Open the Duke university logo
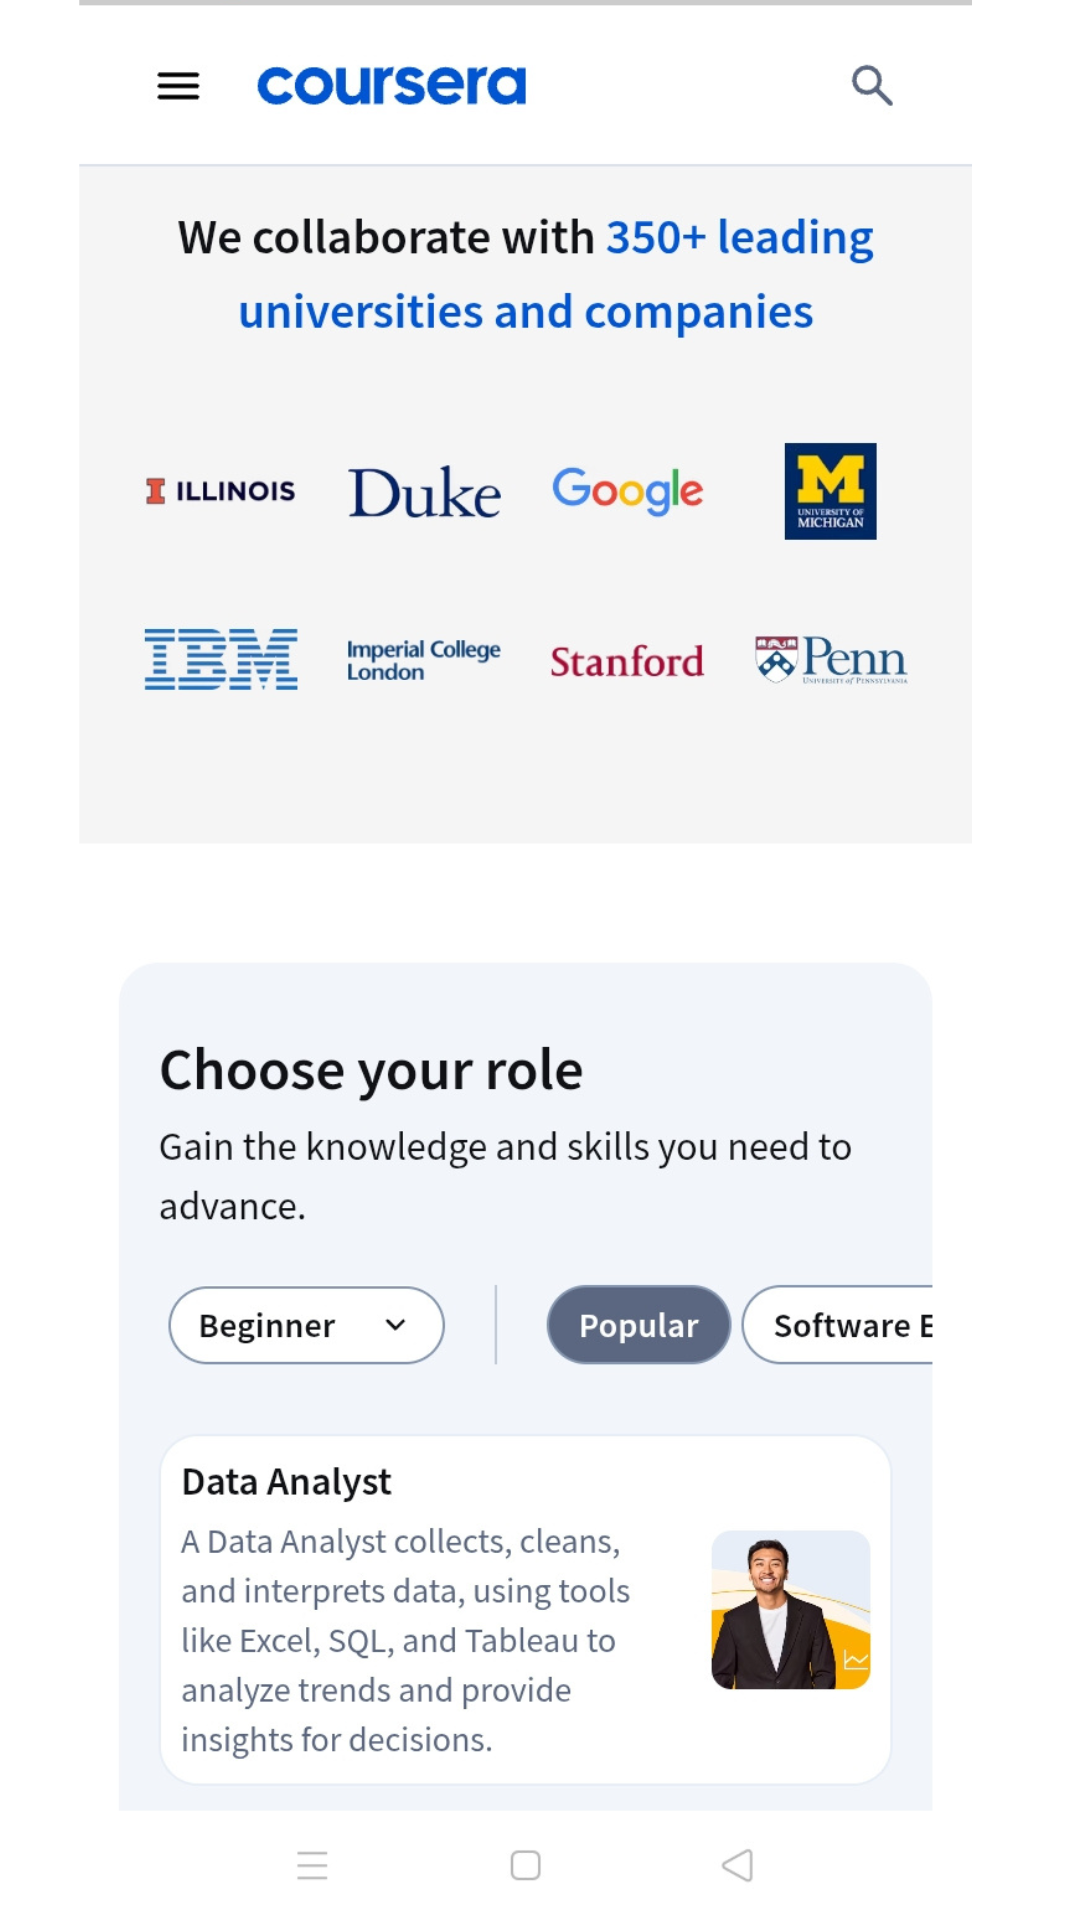Image resolution: width=1080 pixels, height=1920 pixels. tap(423, 491)
